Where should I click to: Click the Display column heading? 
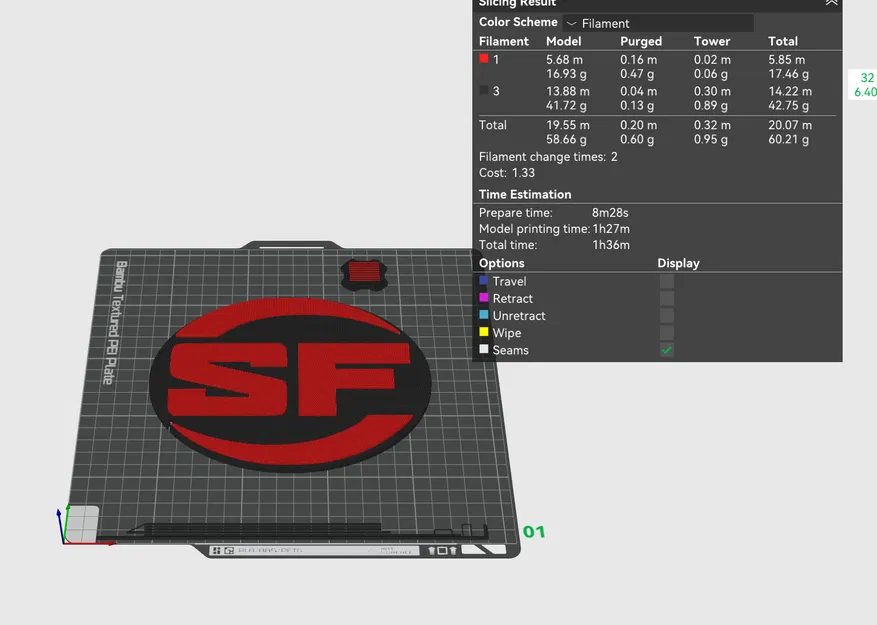(678, 263)
